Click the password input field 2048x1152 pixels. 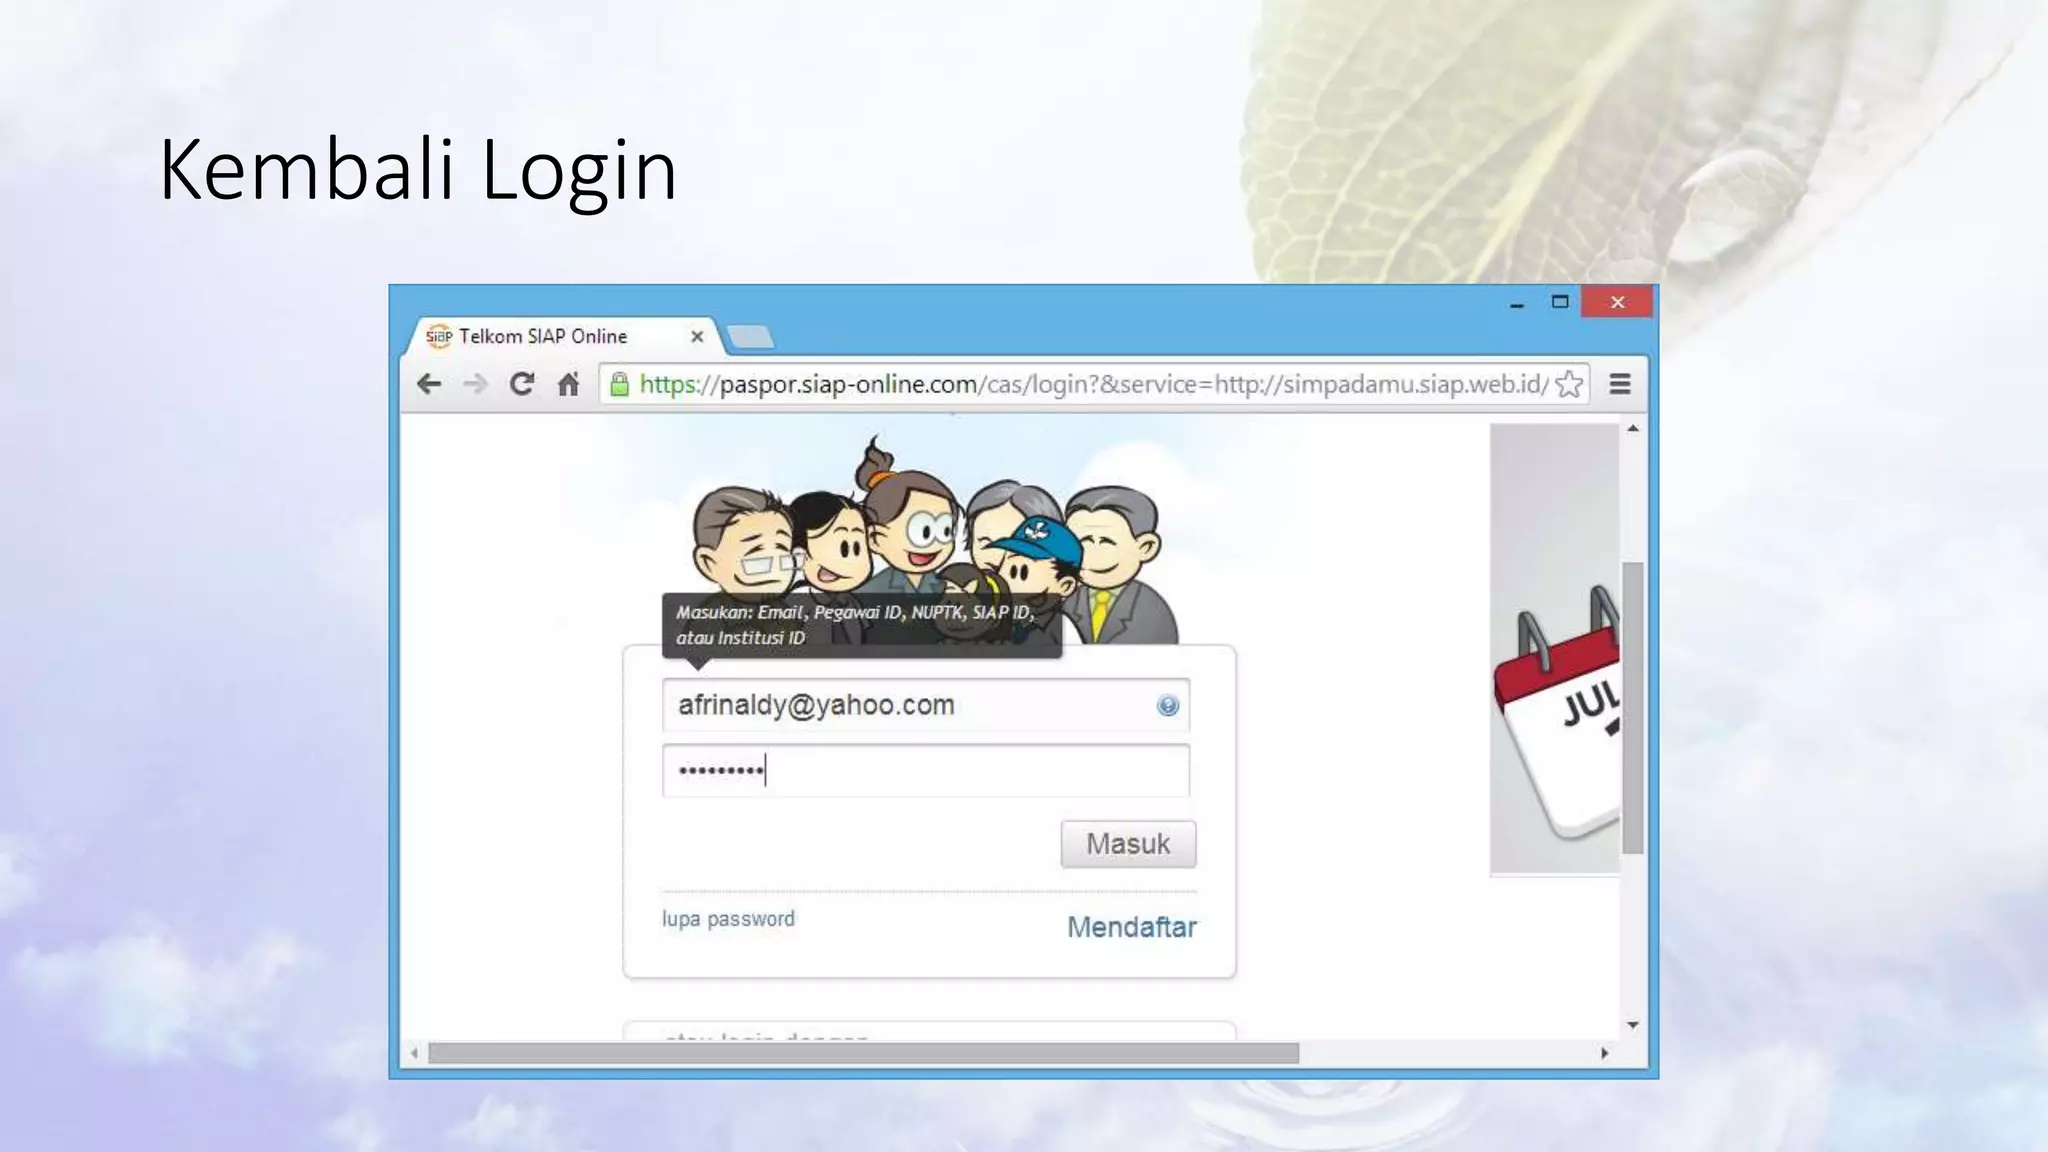926,771
